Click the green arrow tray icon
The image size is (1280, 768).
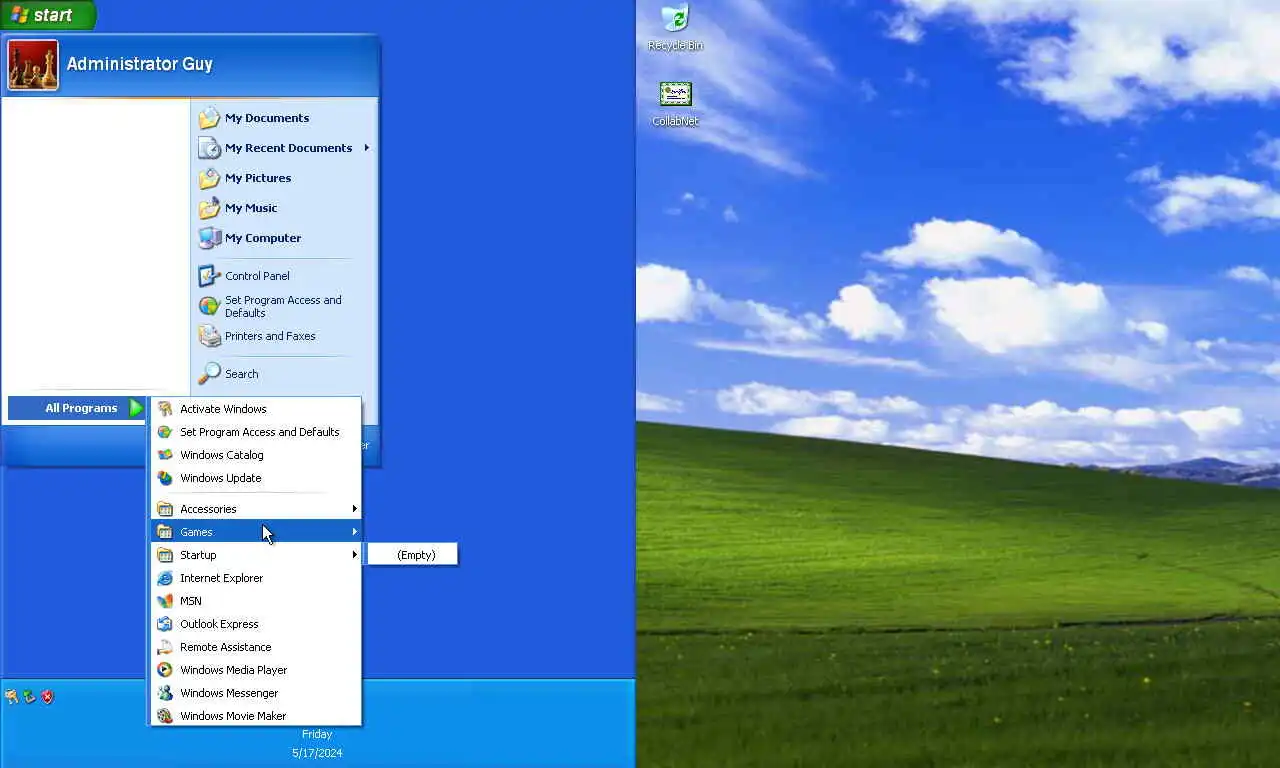[x=29, y=697]
